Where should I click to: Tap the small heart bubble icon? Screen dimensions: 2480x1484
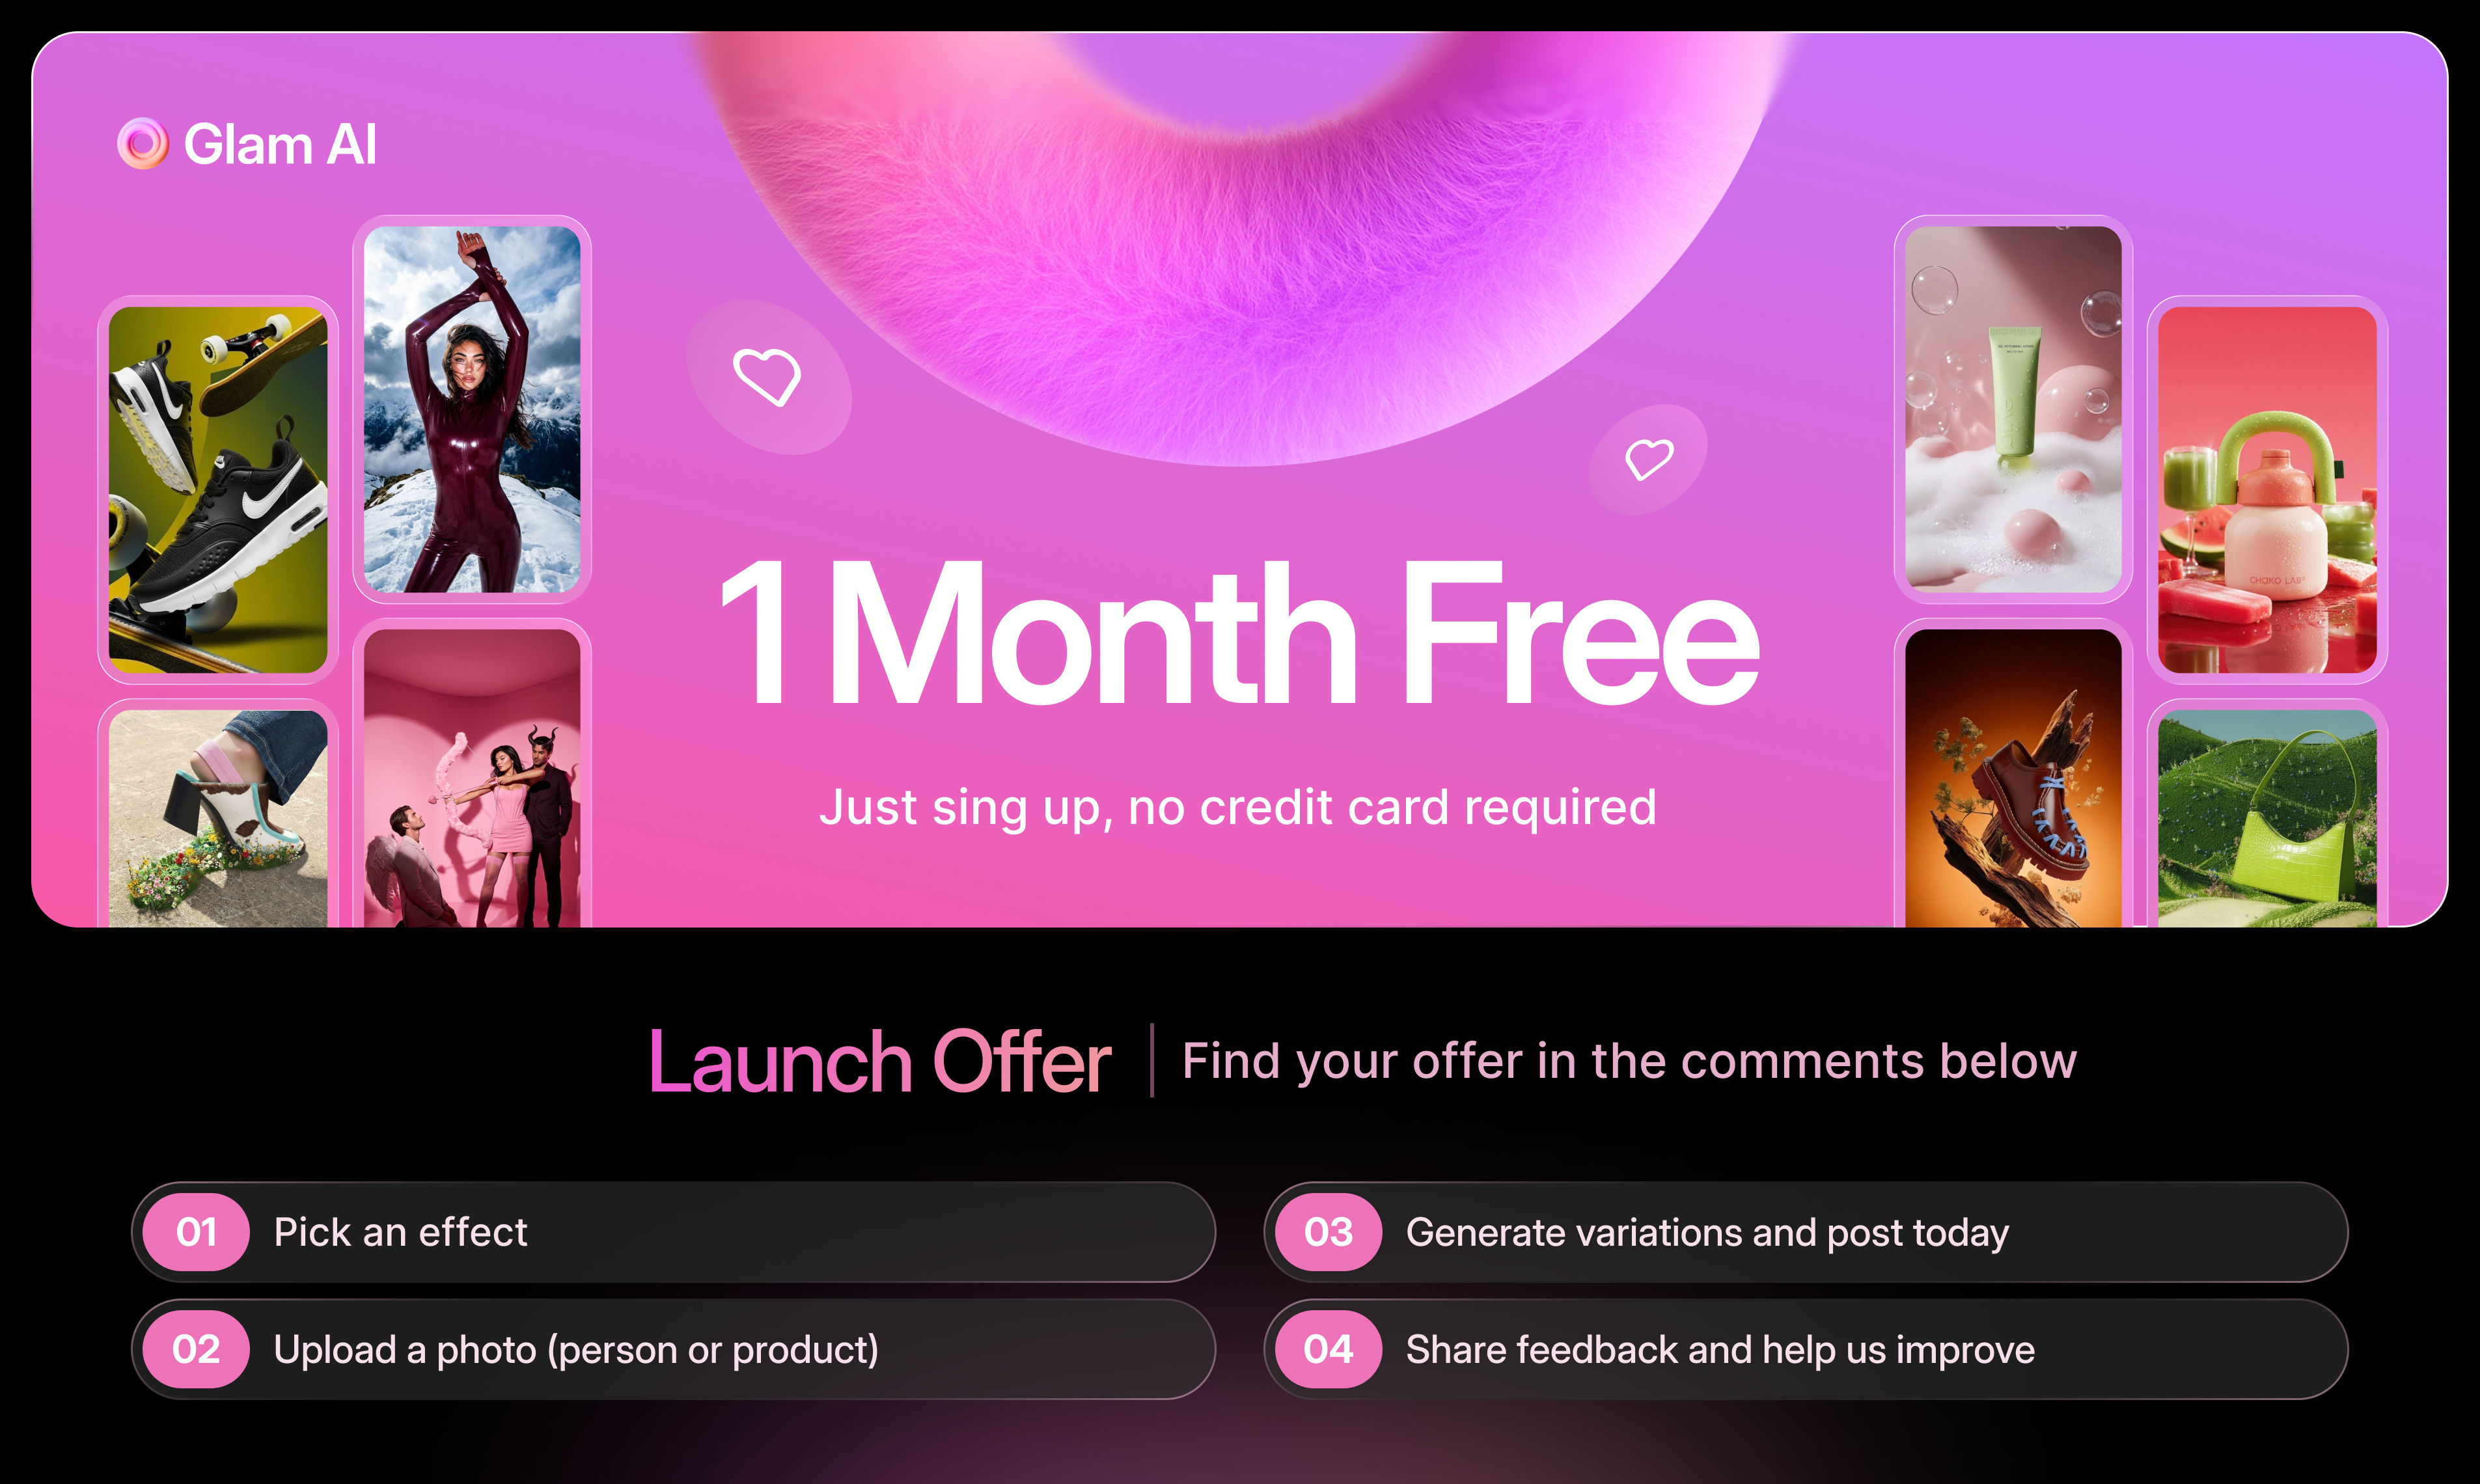click(1648, 459)
